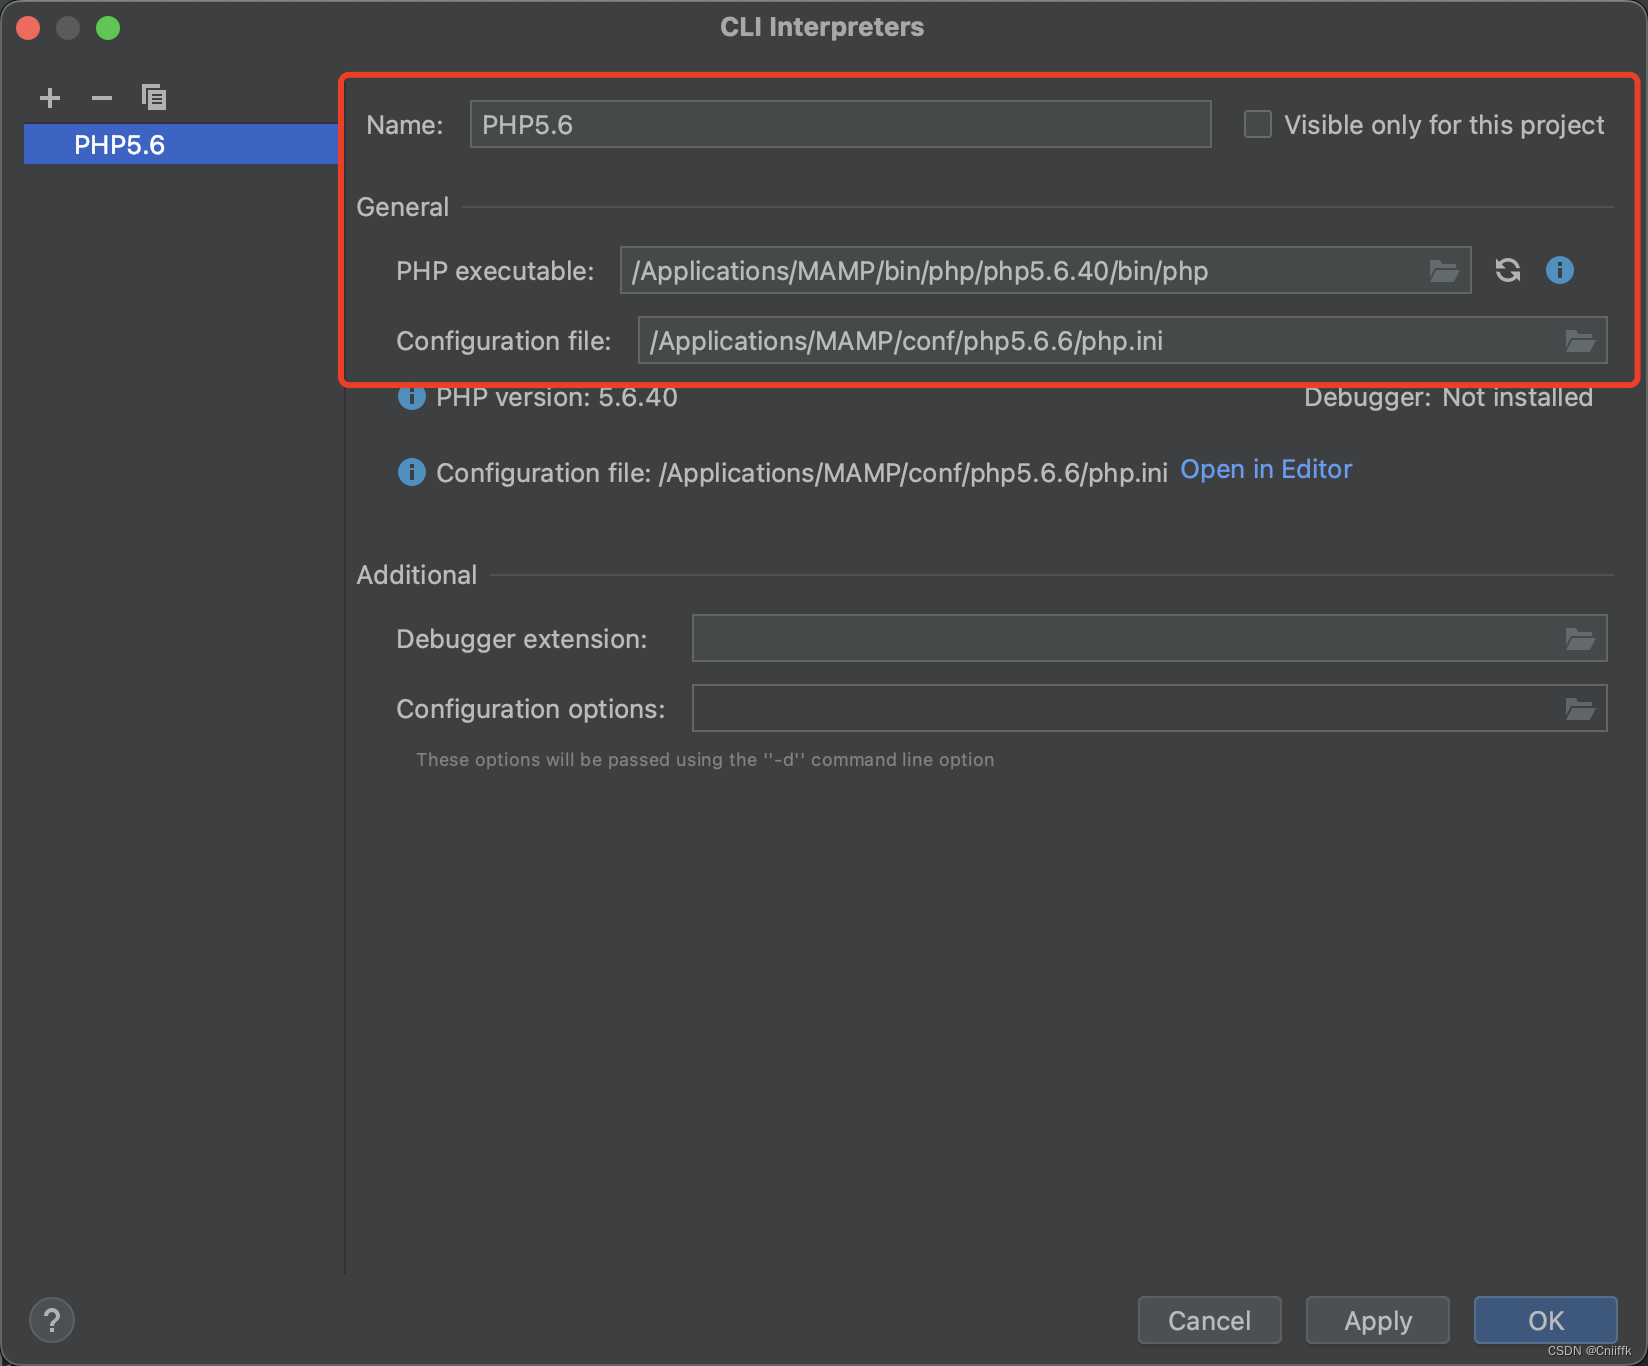Open Configuration options editor folder icon
Image resolution: width=1648 pixels, height=1366 pixels.
(x=1580, y=709)
